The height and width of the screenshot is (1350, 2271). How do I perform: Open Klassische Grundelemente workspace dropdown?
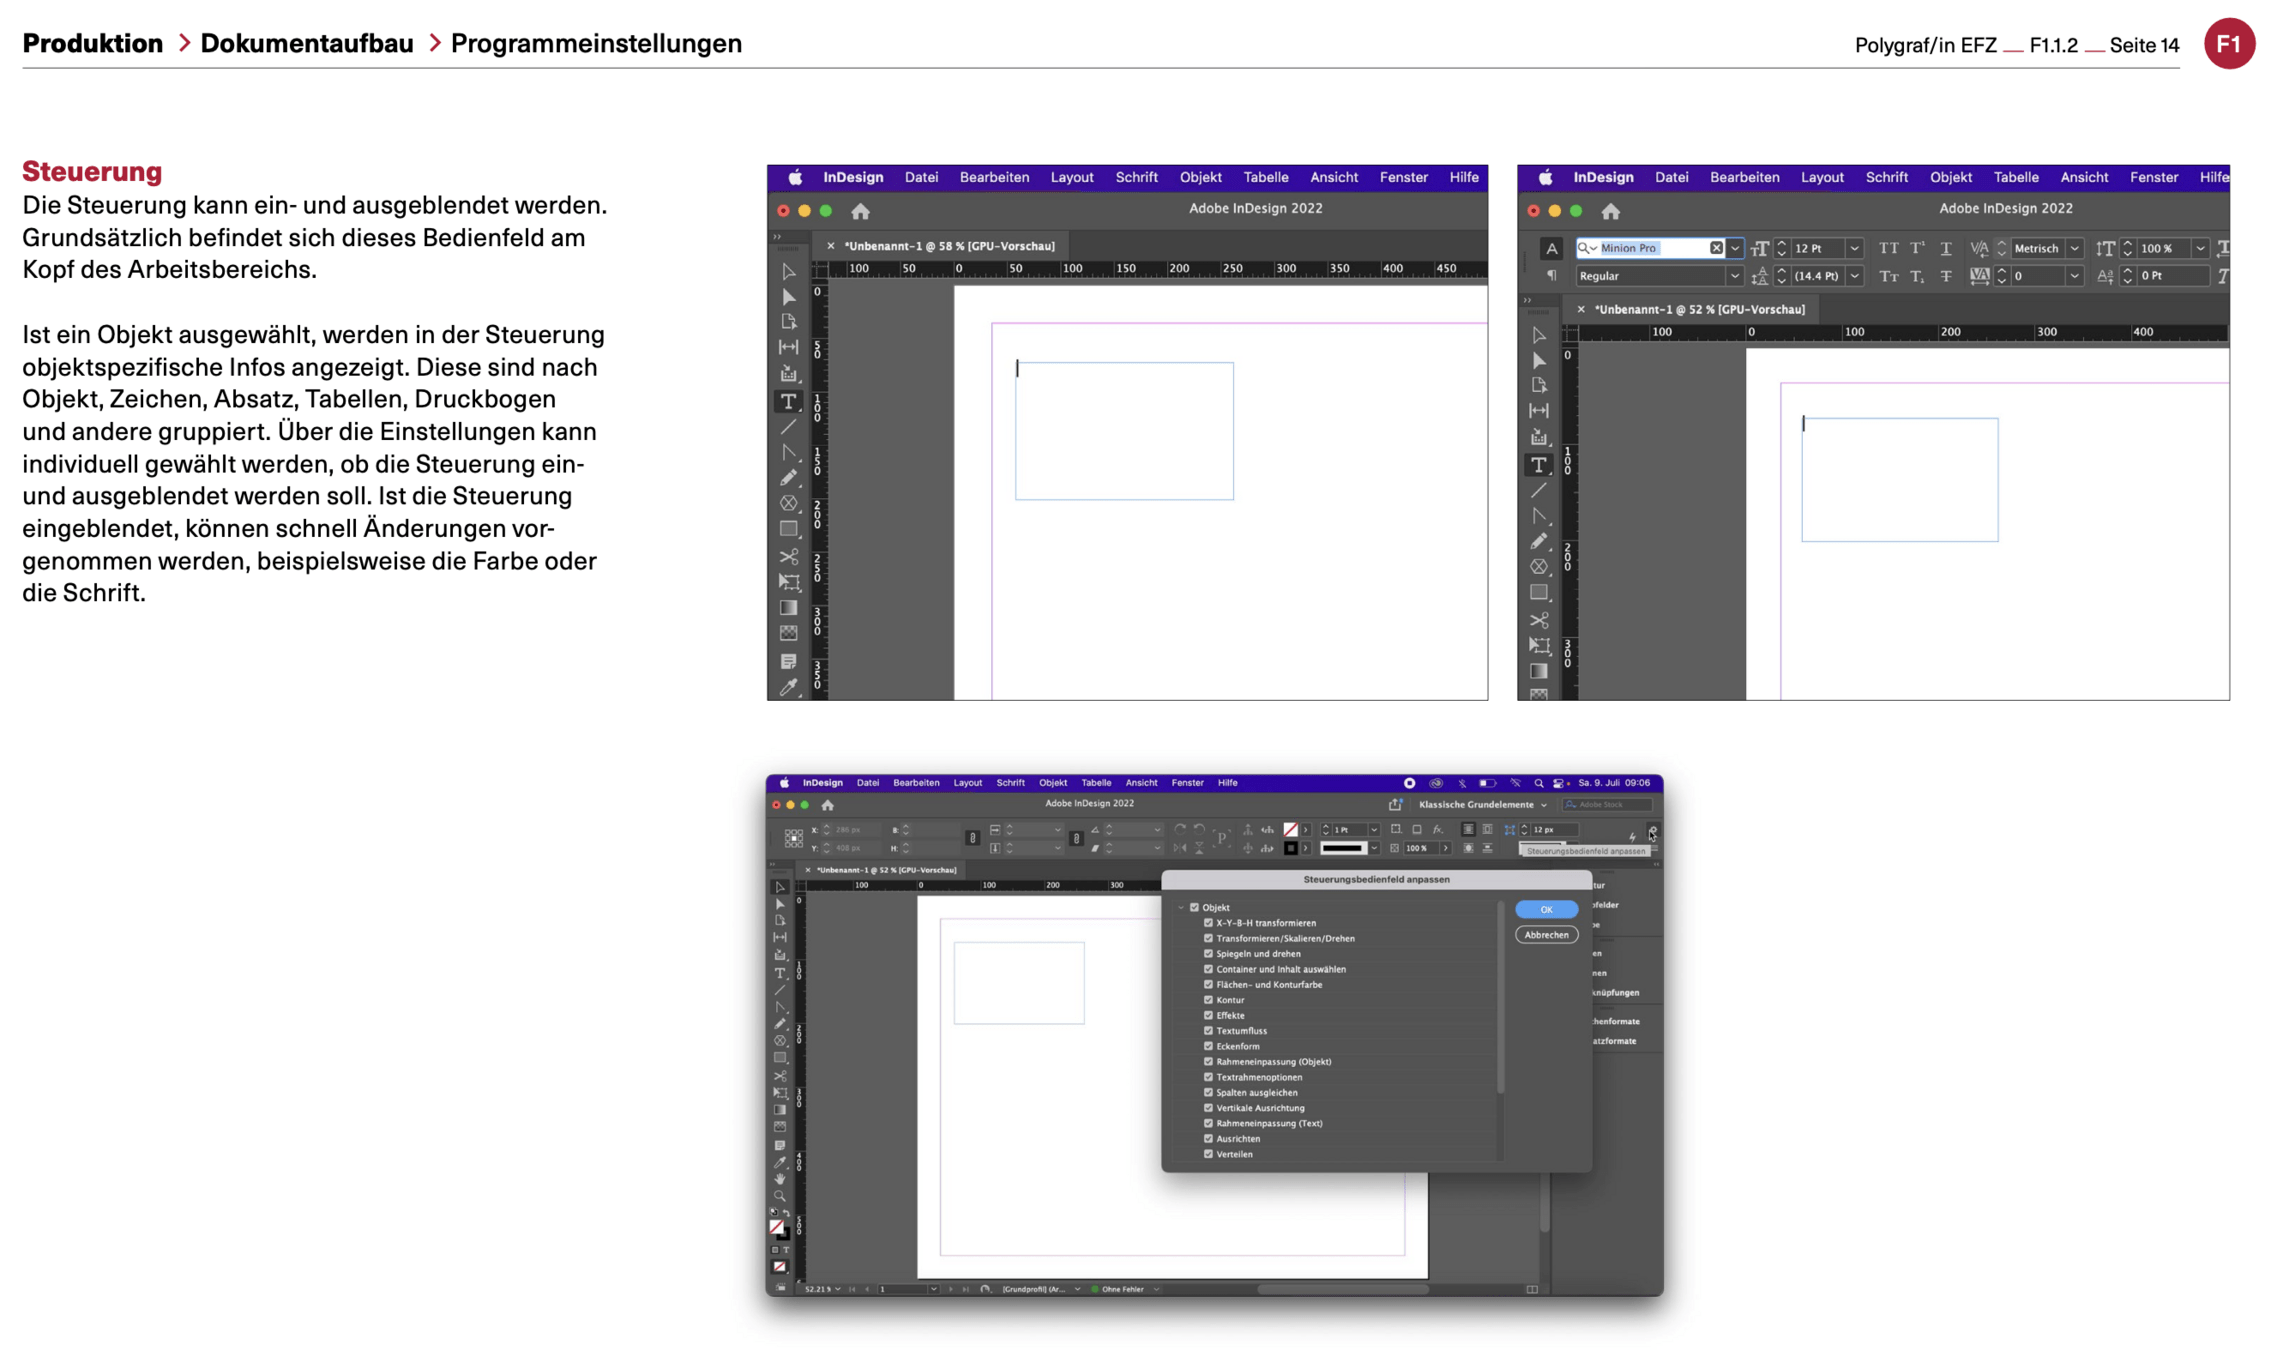pyautogui.click(x=1482, y=805)
